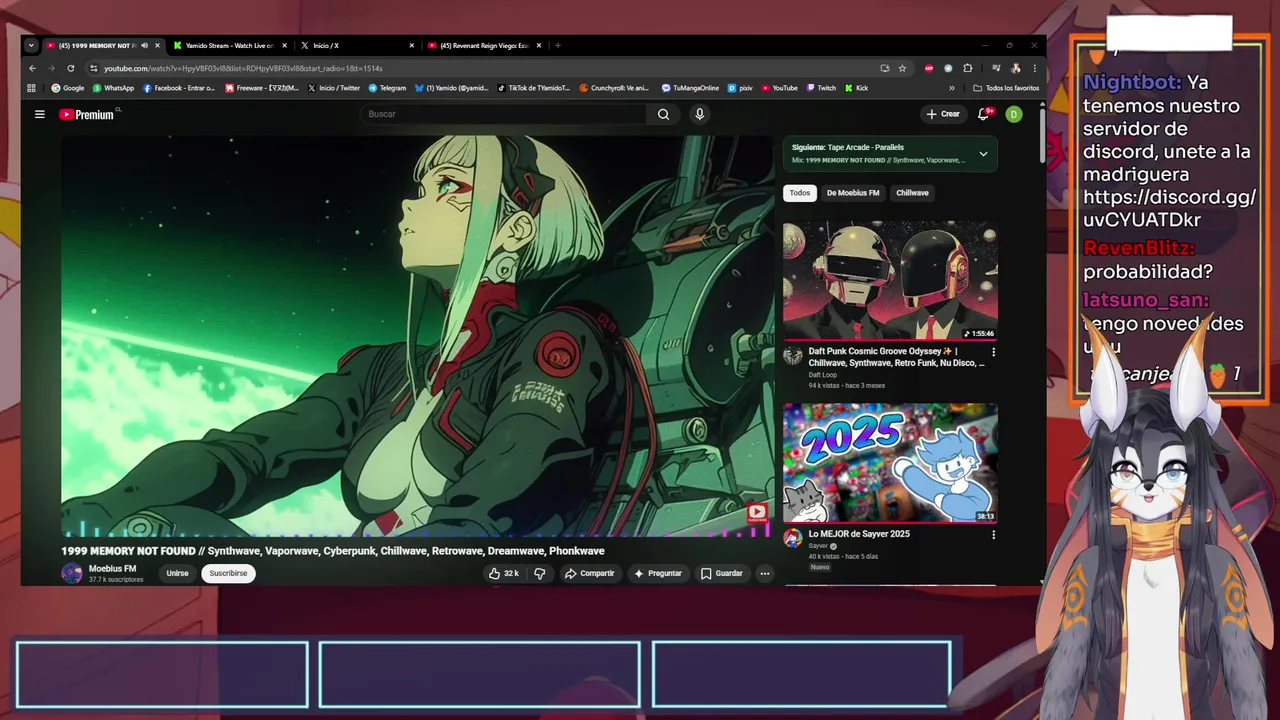Open the account avatar menu
The height and width of the screenshot is (720, 1280).
pos(1013,114)
